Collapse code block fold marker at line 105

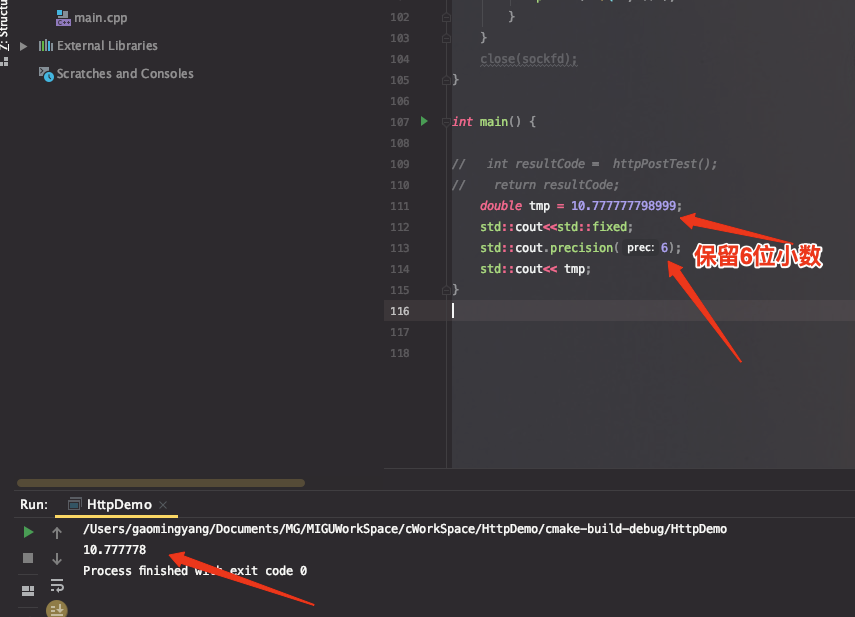[445, 80]
